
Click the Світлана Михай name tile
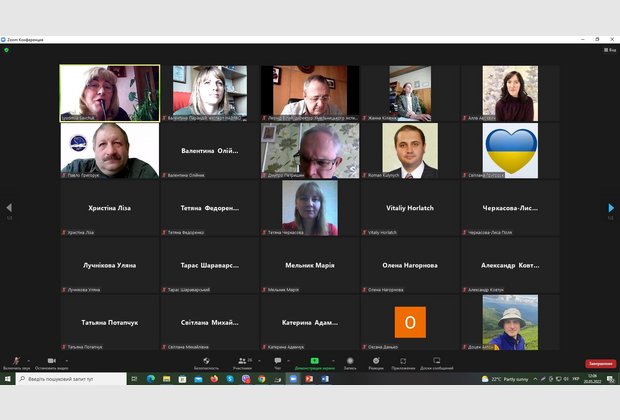point(210,322)
